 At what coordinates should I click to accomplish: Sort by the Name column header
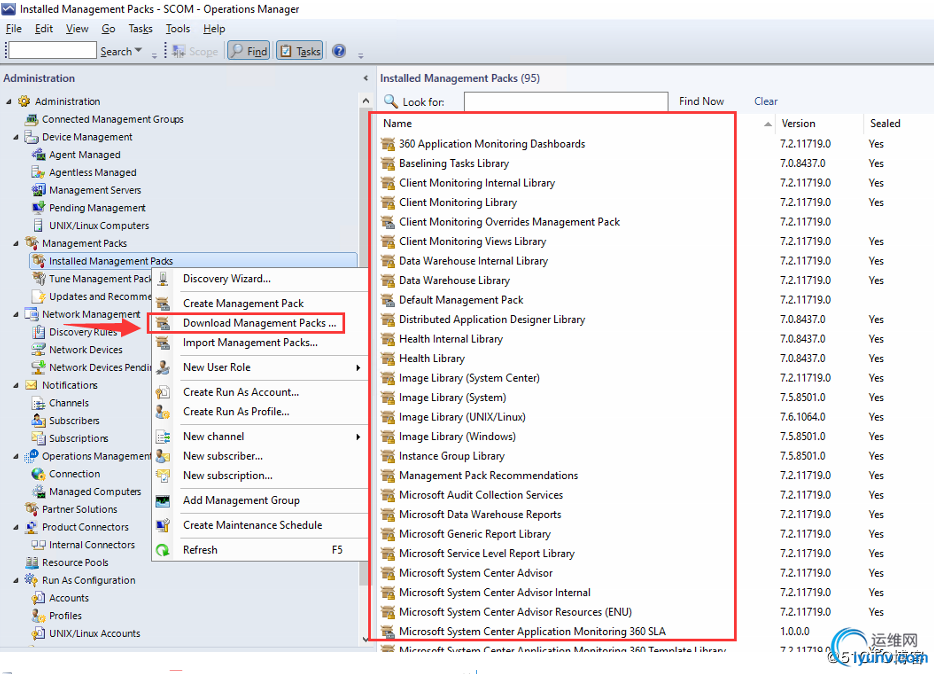tap(397, 123)
